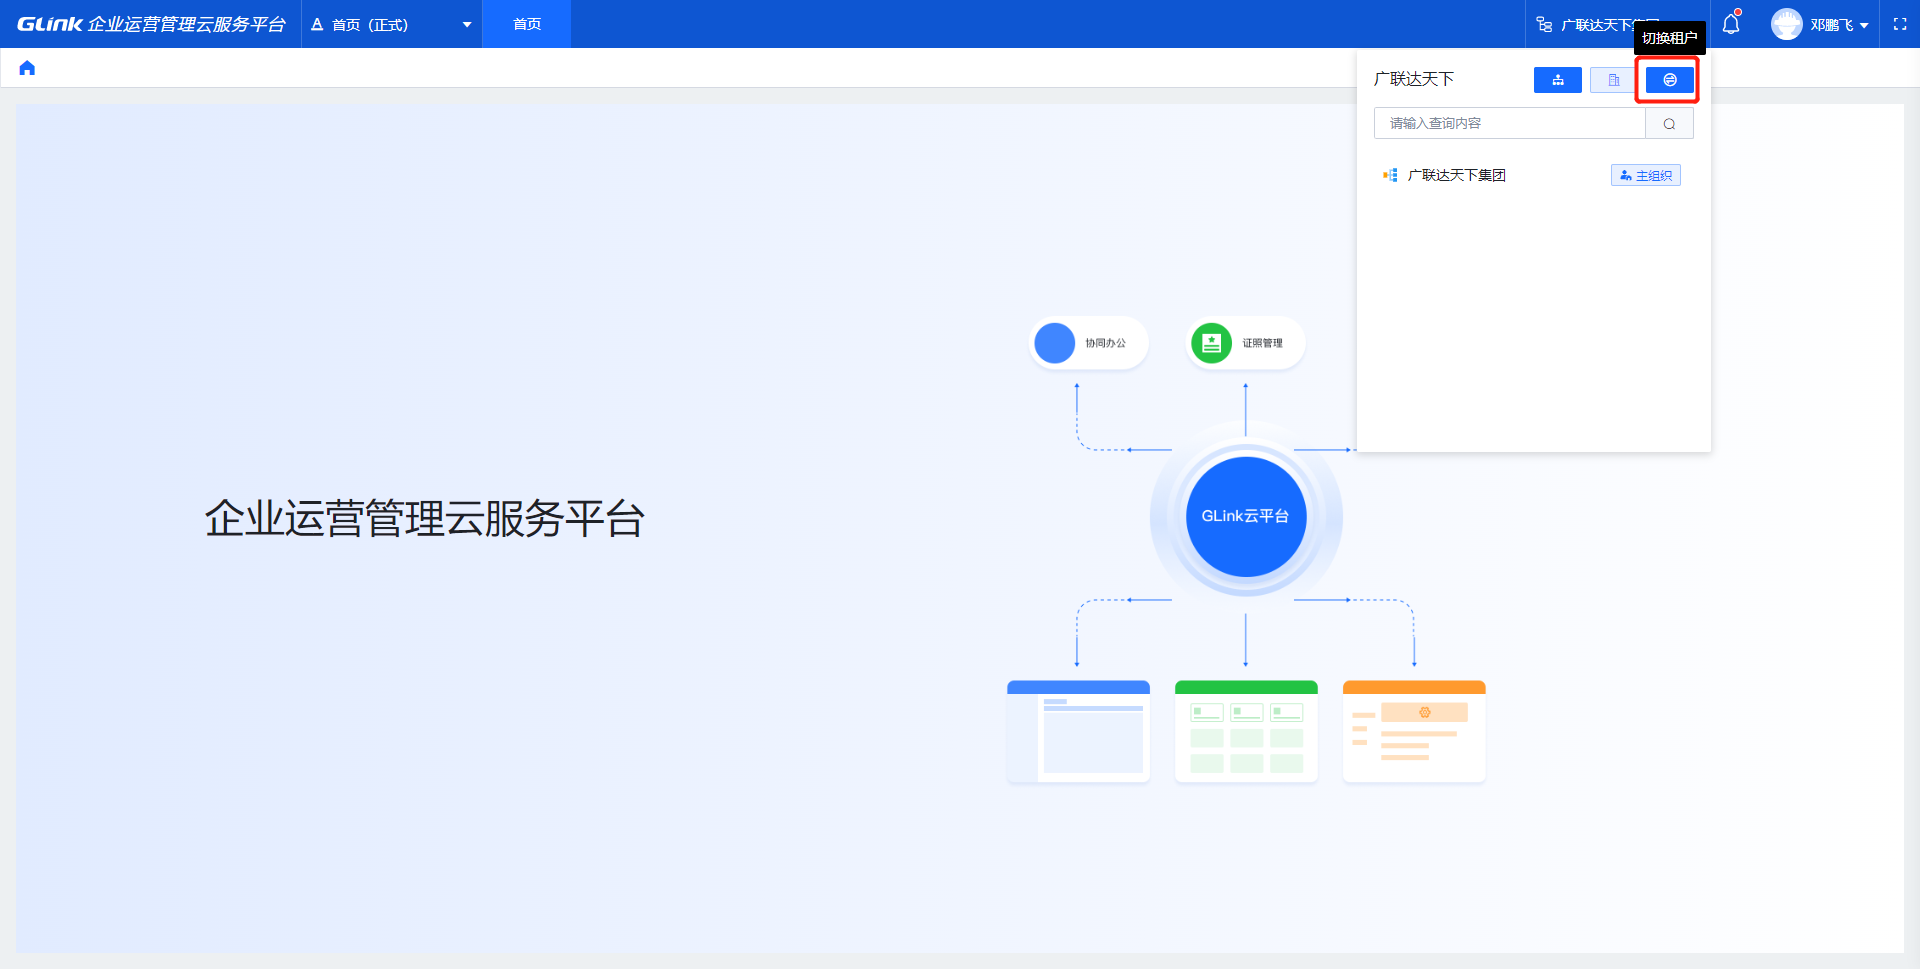Viewport: 1920px width, 969px height.
Task: Click the green 证照管理 icon
Action: 1212,343
